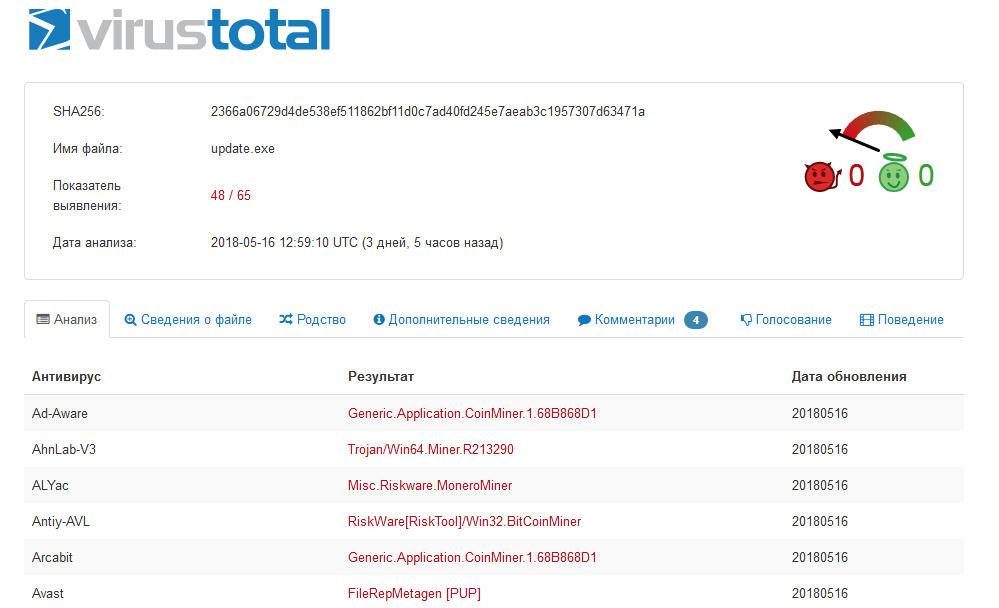The height and width of the screenshot is (608, 999).
Task: Click the thumbs-down icon beside Голосование
Action: (x=746, y=320)
